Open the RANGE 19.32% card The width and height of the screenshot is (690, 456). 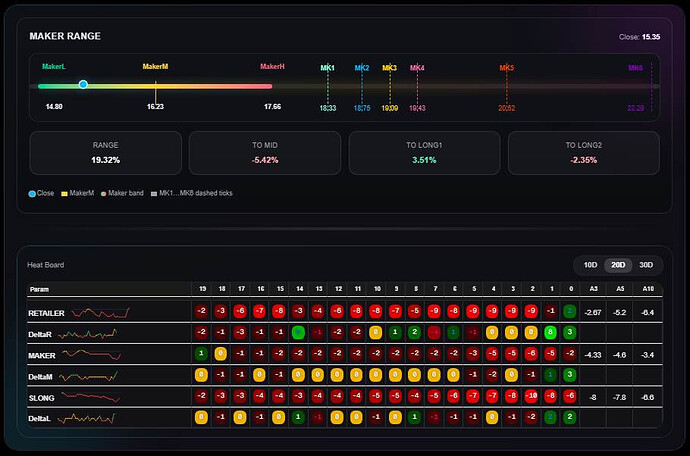(x=106, y=153)
